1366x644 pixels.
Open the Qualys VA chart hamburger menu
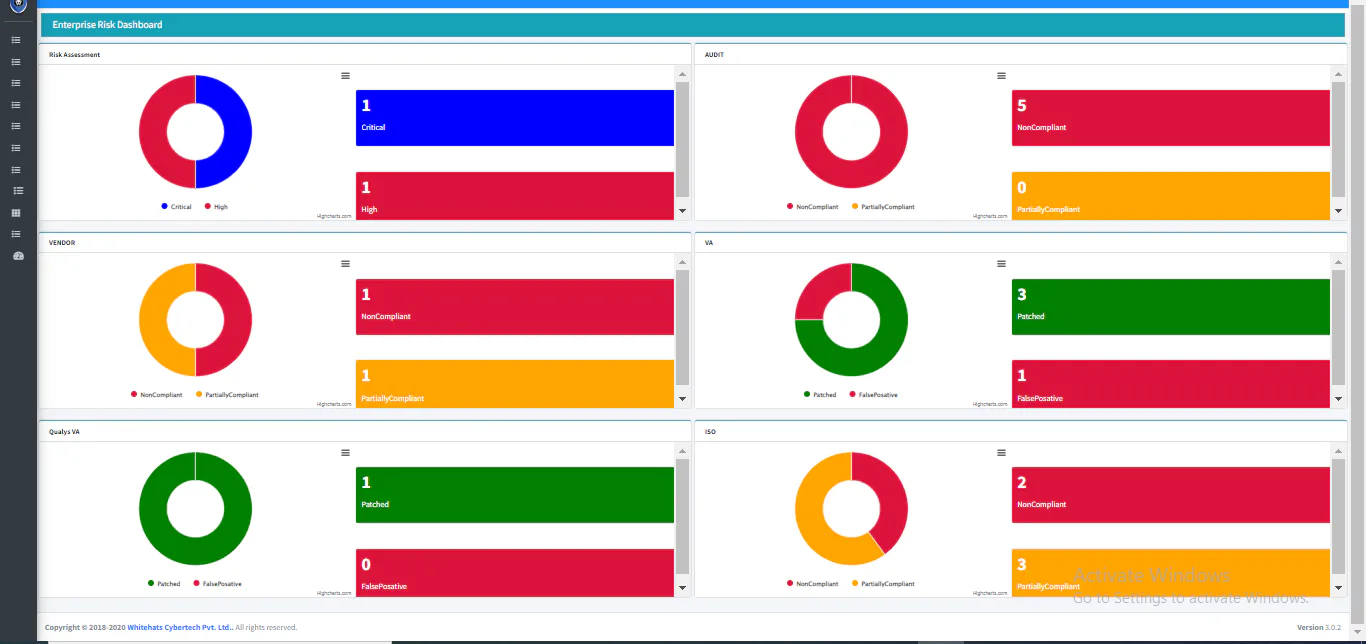[x=345, y=453]
